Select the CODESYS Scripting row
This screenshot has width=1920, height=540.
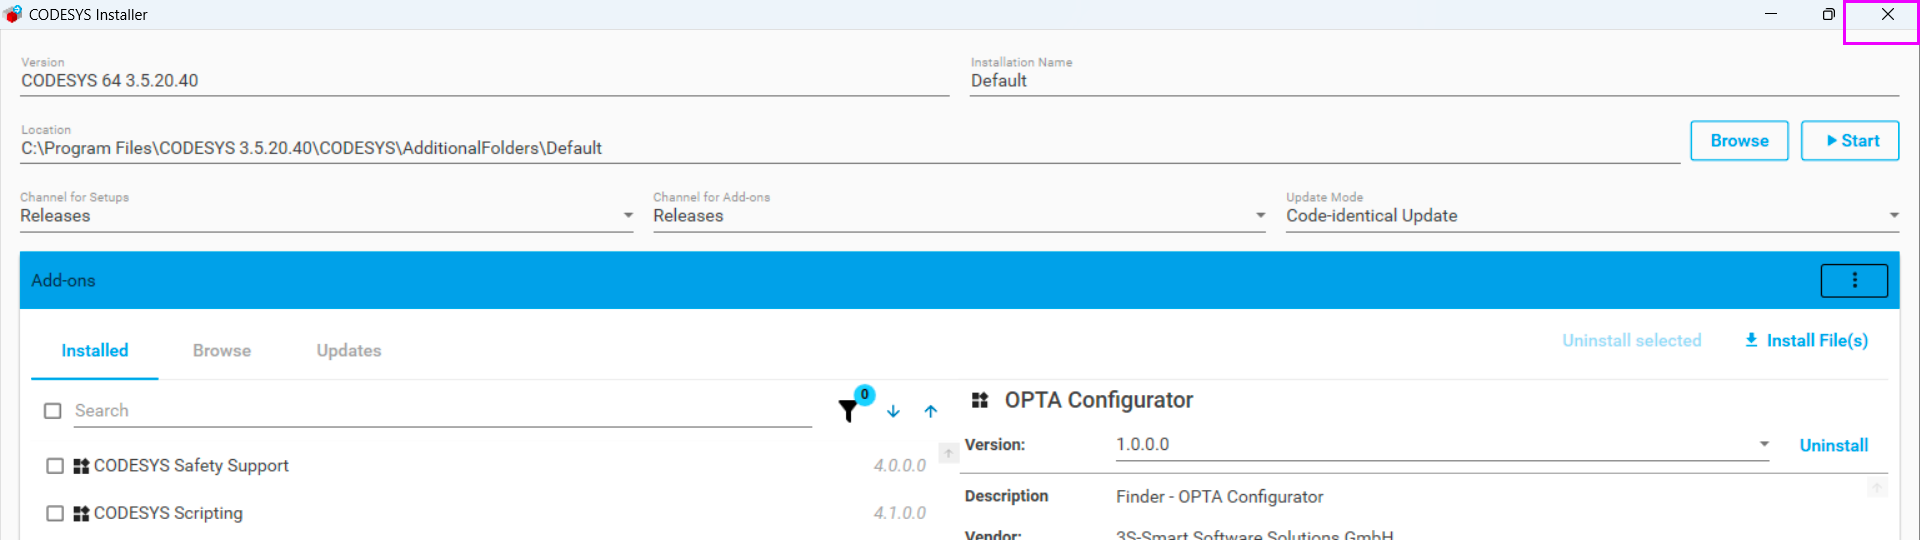point(487,513)
